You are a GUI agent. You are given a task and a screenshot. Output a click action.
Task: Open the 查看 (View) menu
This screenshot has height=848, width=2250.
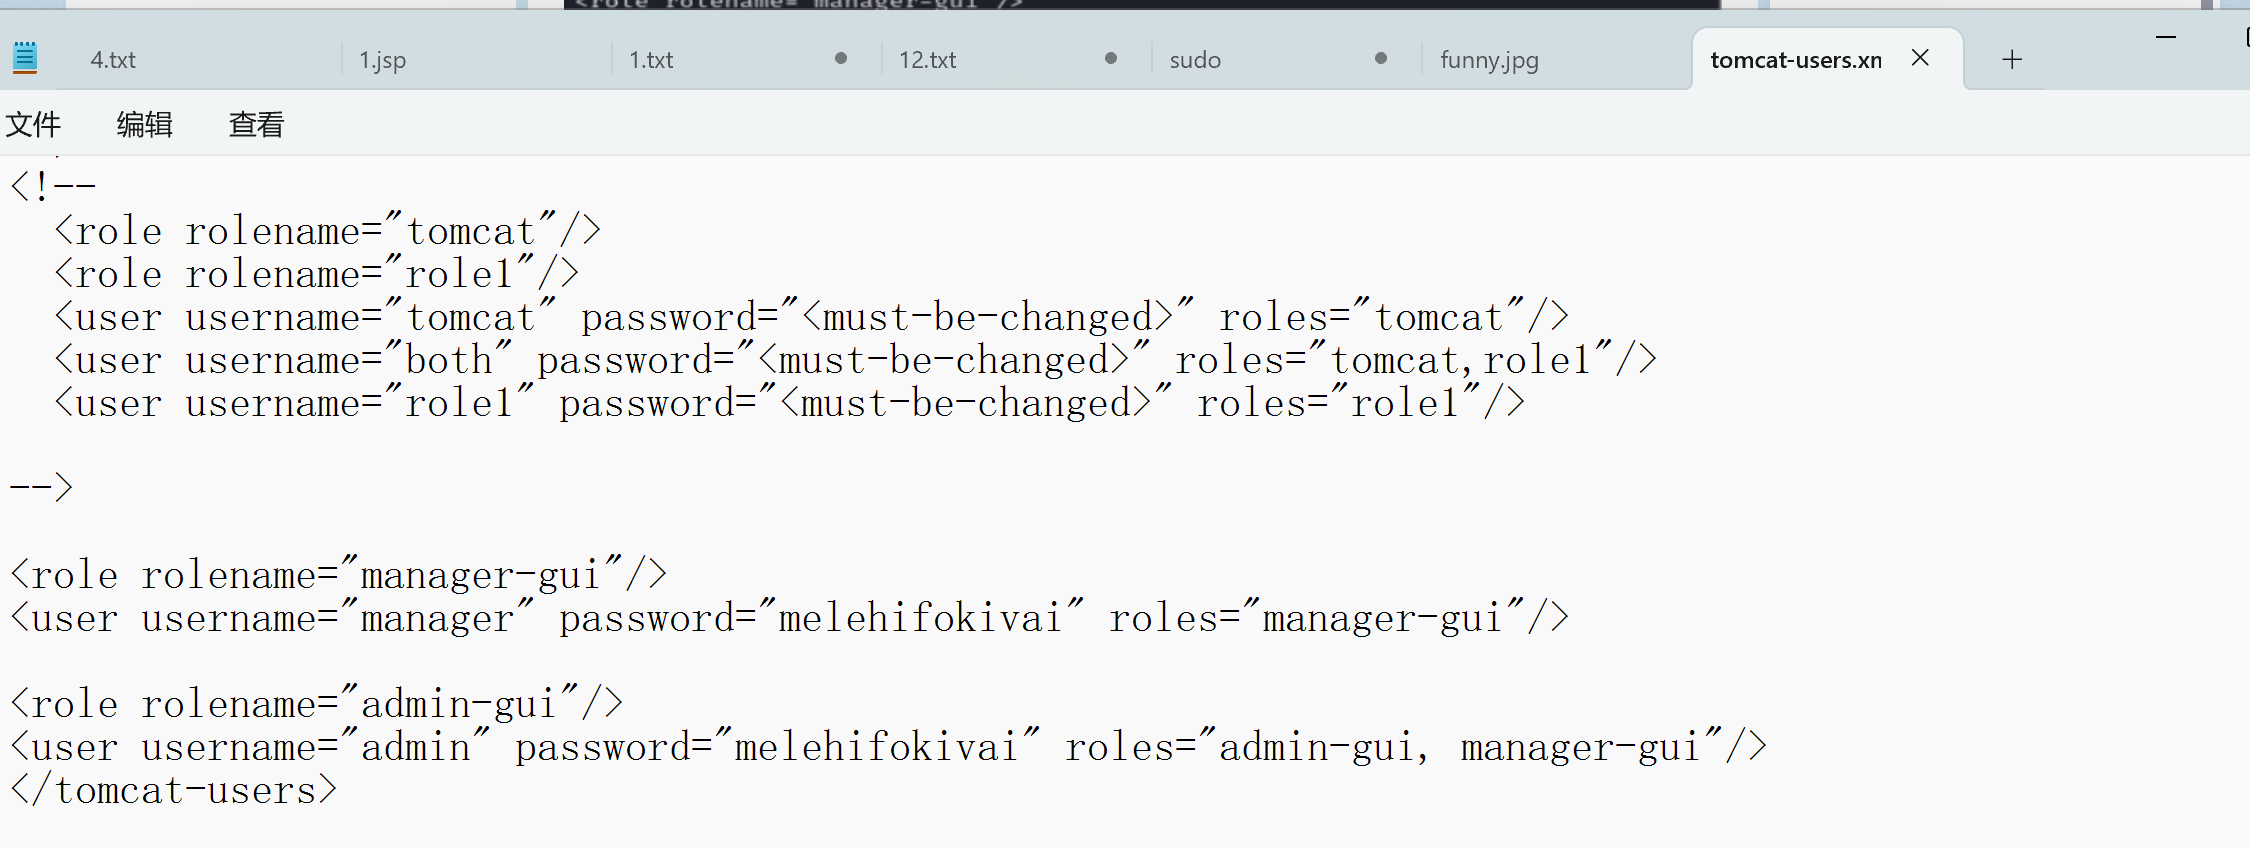[x=257, y=124]
